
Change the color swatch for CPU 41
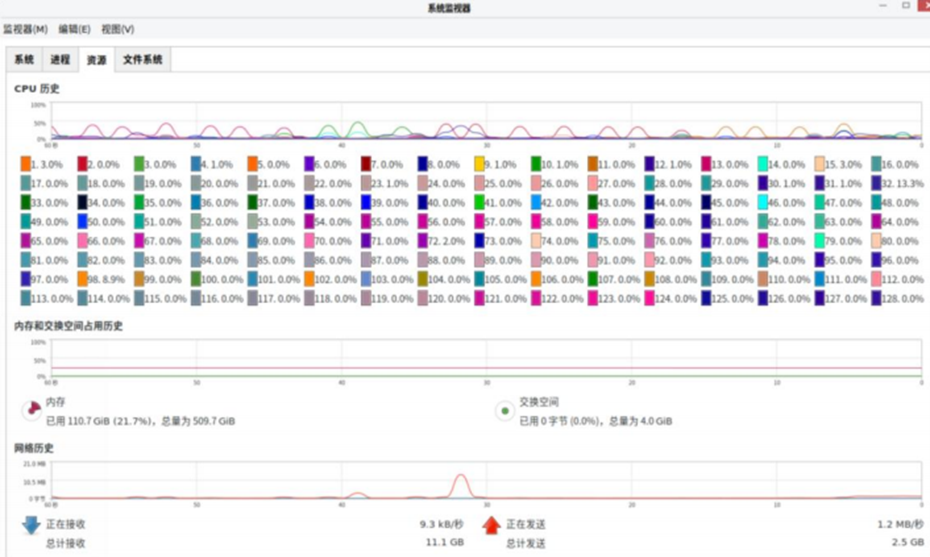click(479, 202)
